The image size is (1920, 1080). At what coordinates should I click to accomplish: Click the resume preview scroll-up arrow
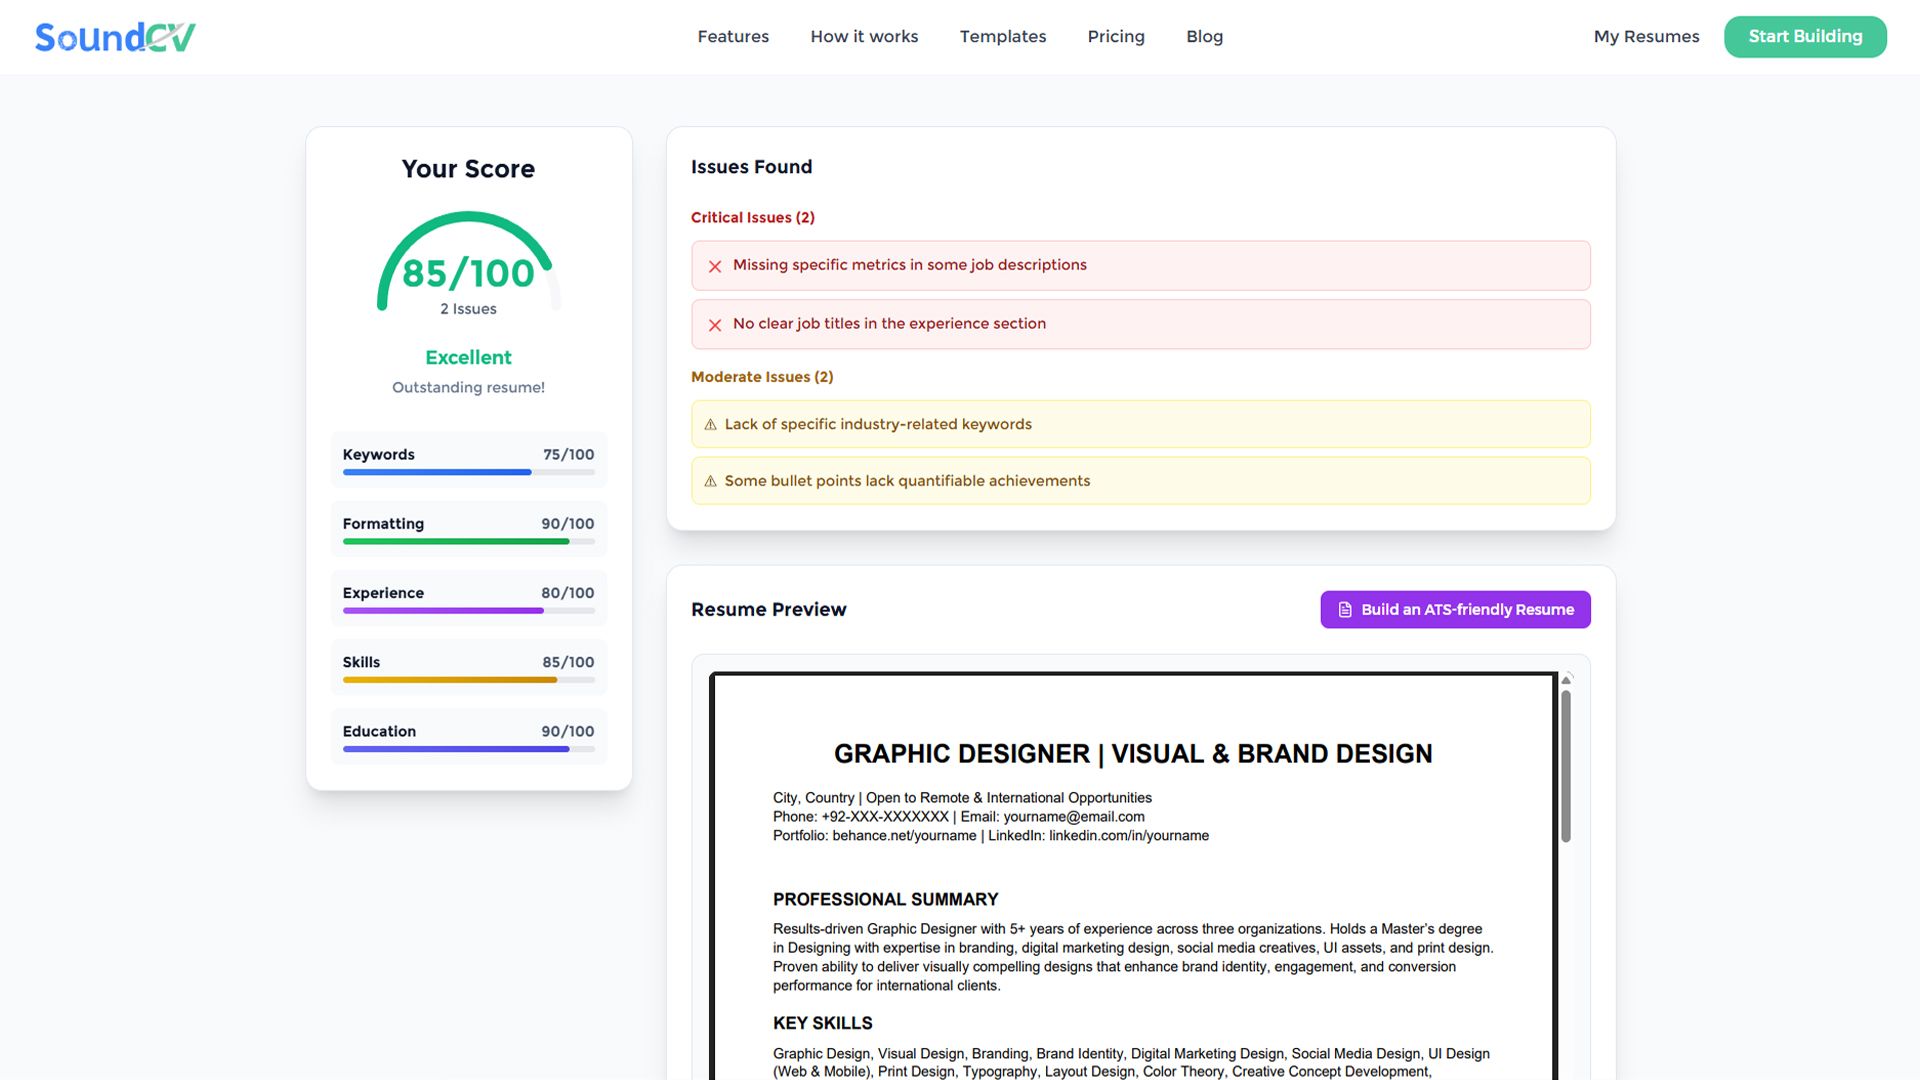[1566, 680]
